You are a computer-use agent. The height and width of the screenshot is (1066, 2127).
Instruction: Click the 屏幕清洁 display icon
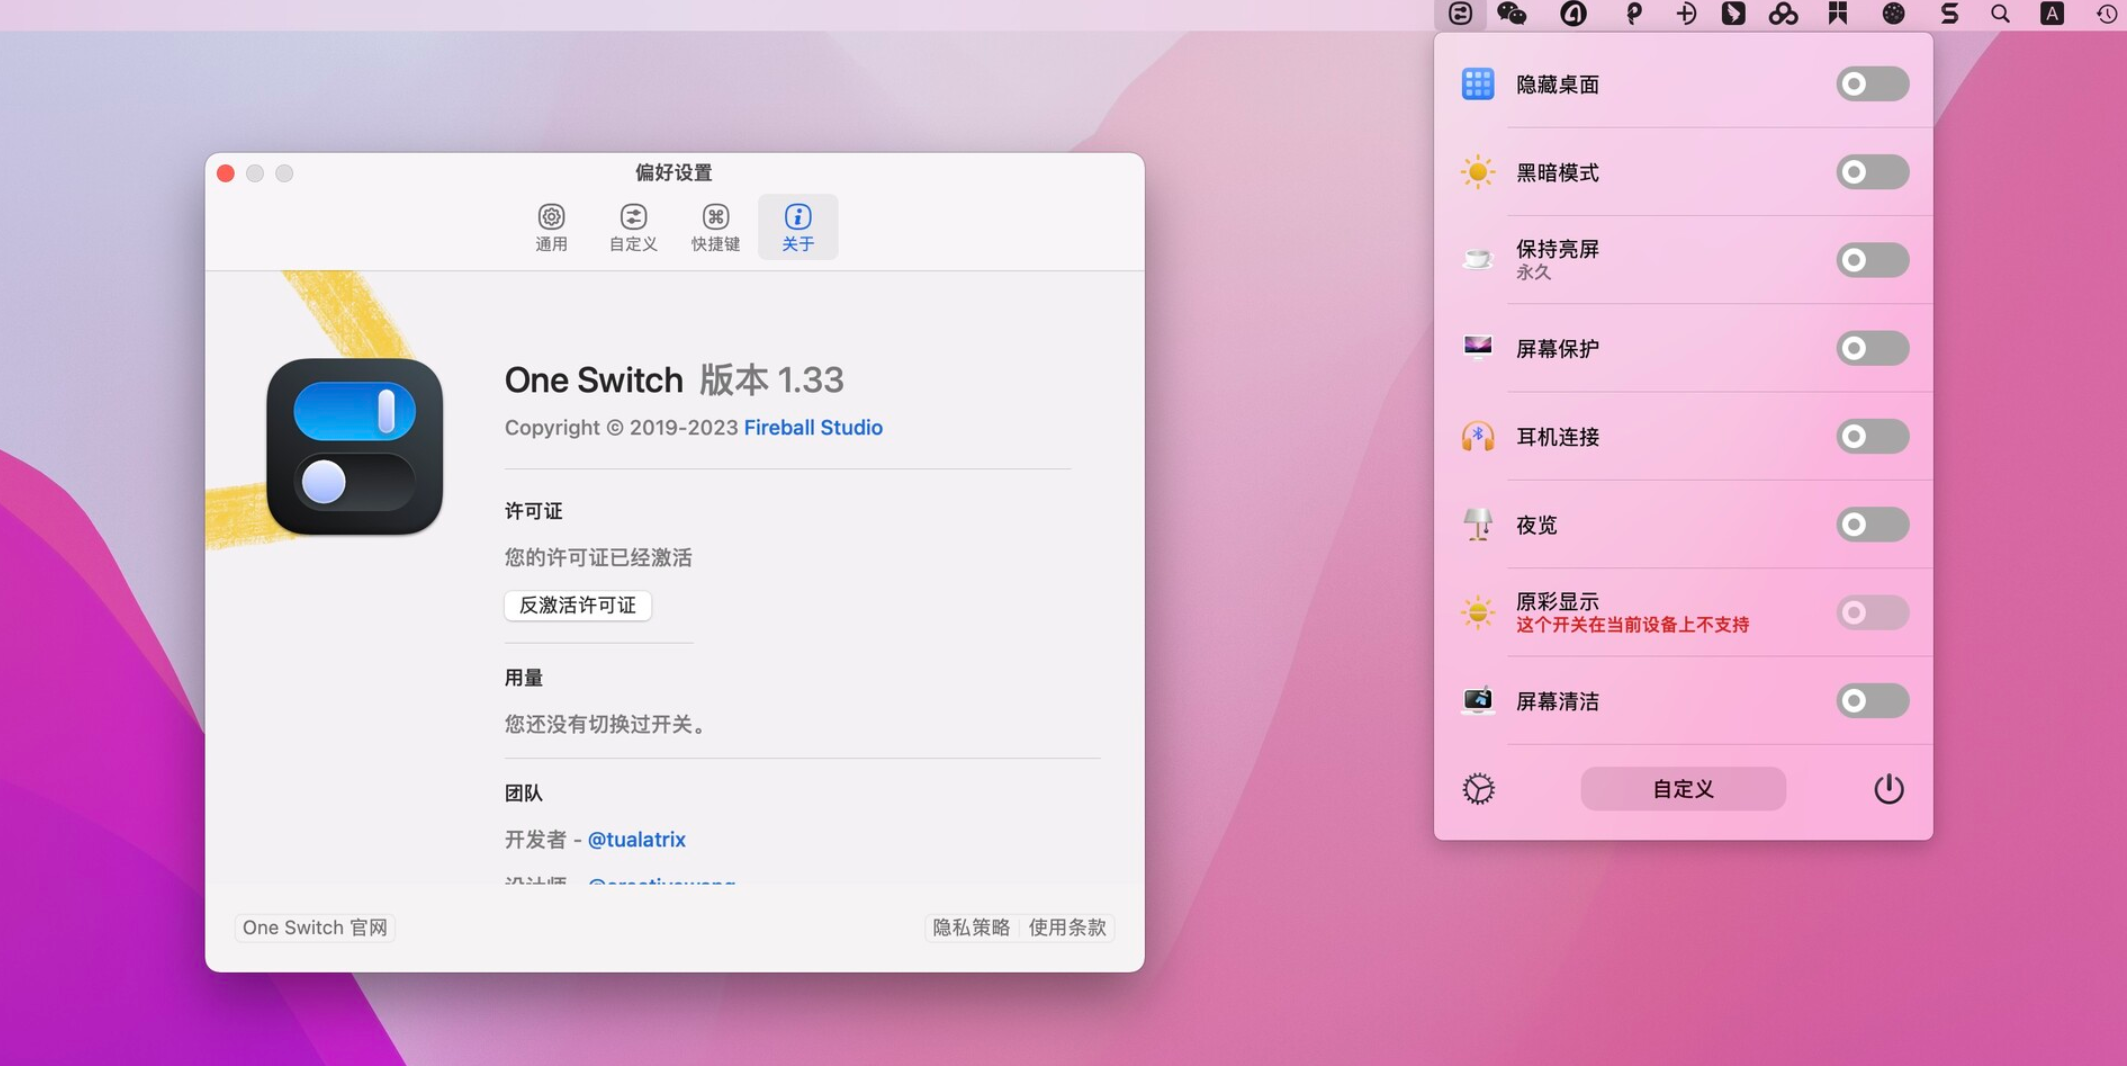(x=1478, y=700)
